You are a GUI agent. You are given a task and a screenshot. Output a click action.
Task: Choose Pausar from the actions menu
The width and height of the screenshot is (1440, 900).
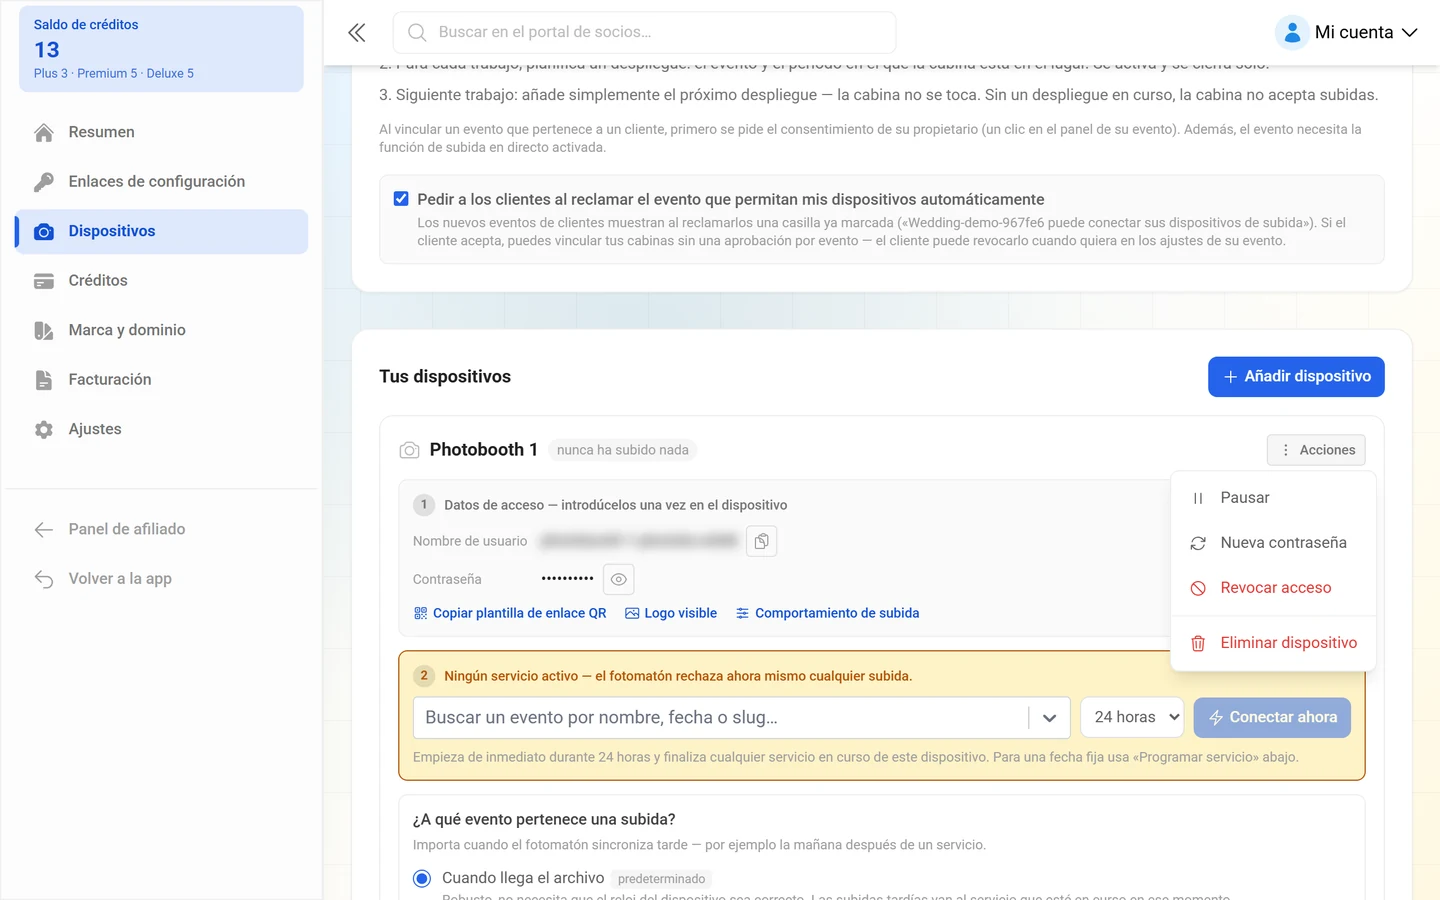(x=1274, y=498)
